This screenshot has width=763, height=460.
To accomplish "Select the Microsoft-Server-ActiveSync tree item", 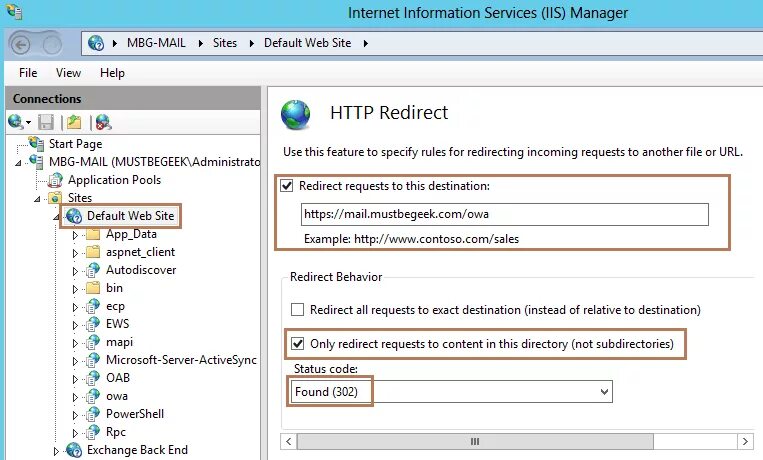I will (181, 360).
